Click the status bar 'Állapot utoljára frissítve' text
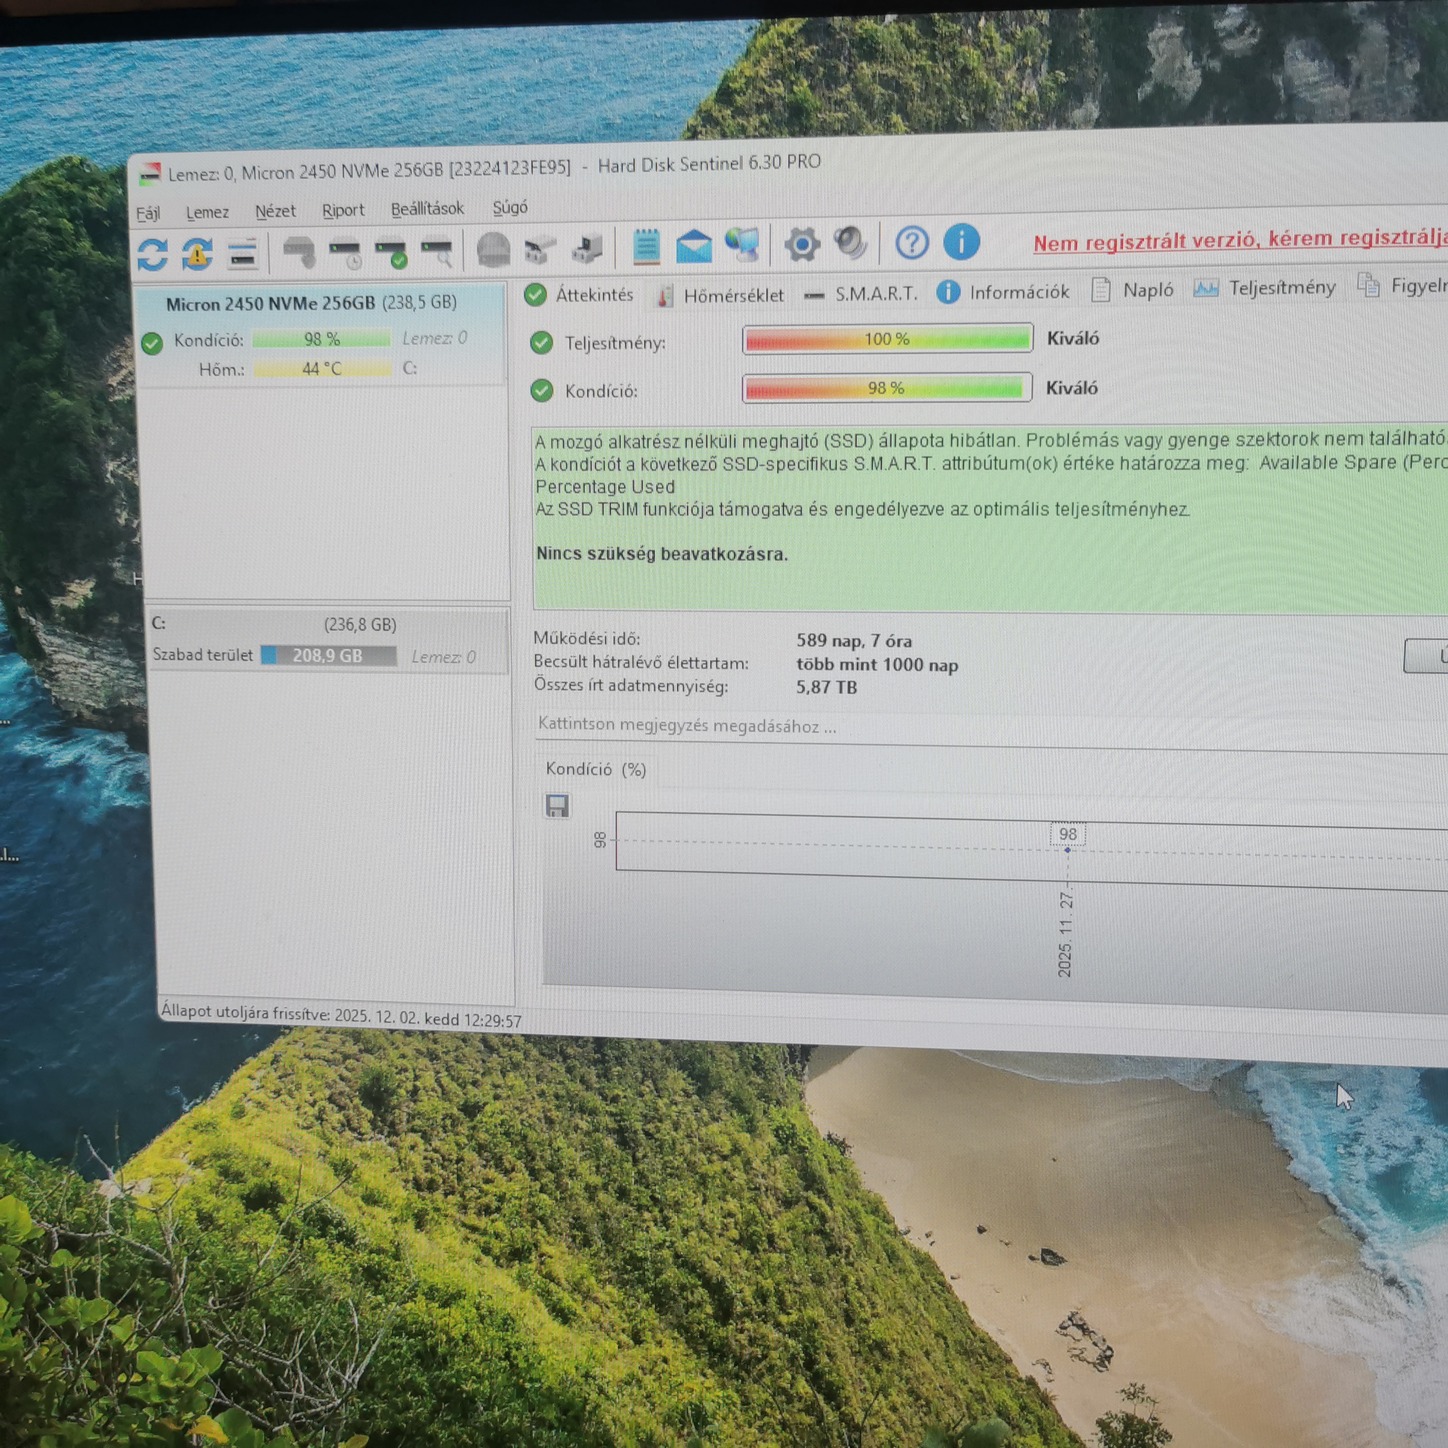 click(341, 1016)
